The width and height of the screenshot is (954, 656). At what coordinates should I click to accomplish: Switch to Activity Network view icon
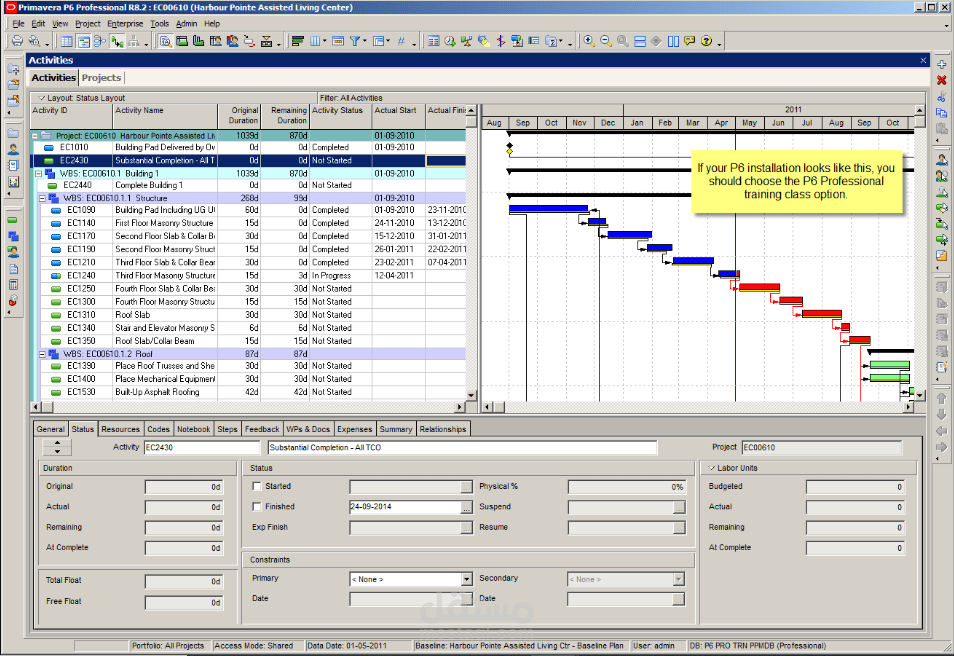100,41
